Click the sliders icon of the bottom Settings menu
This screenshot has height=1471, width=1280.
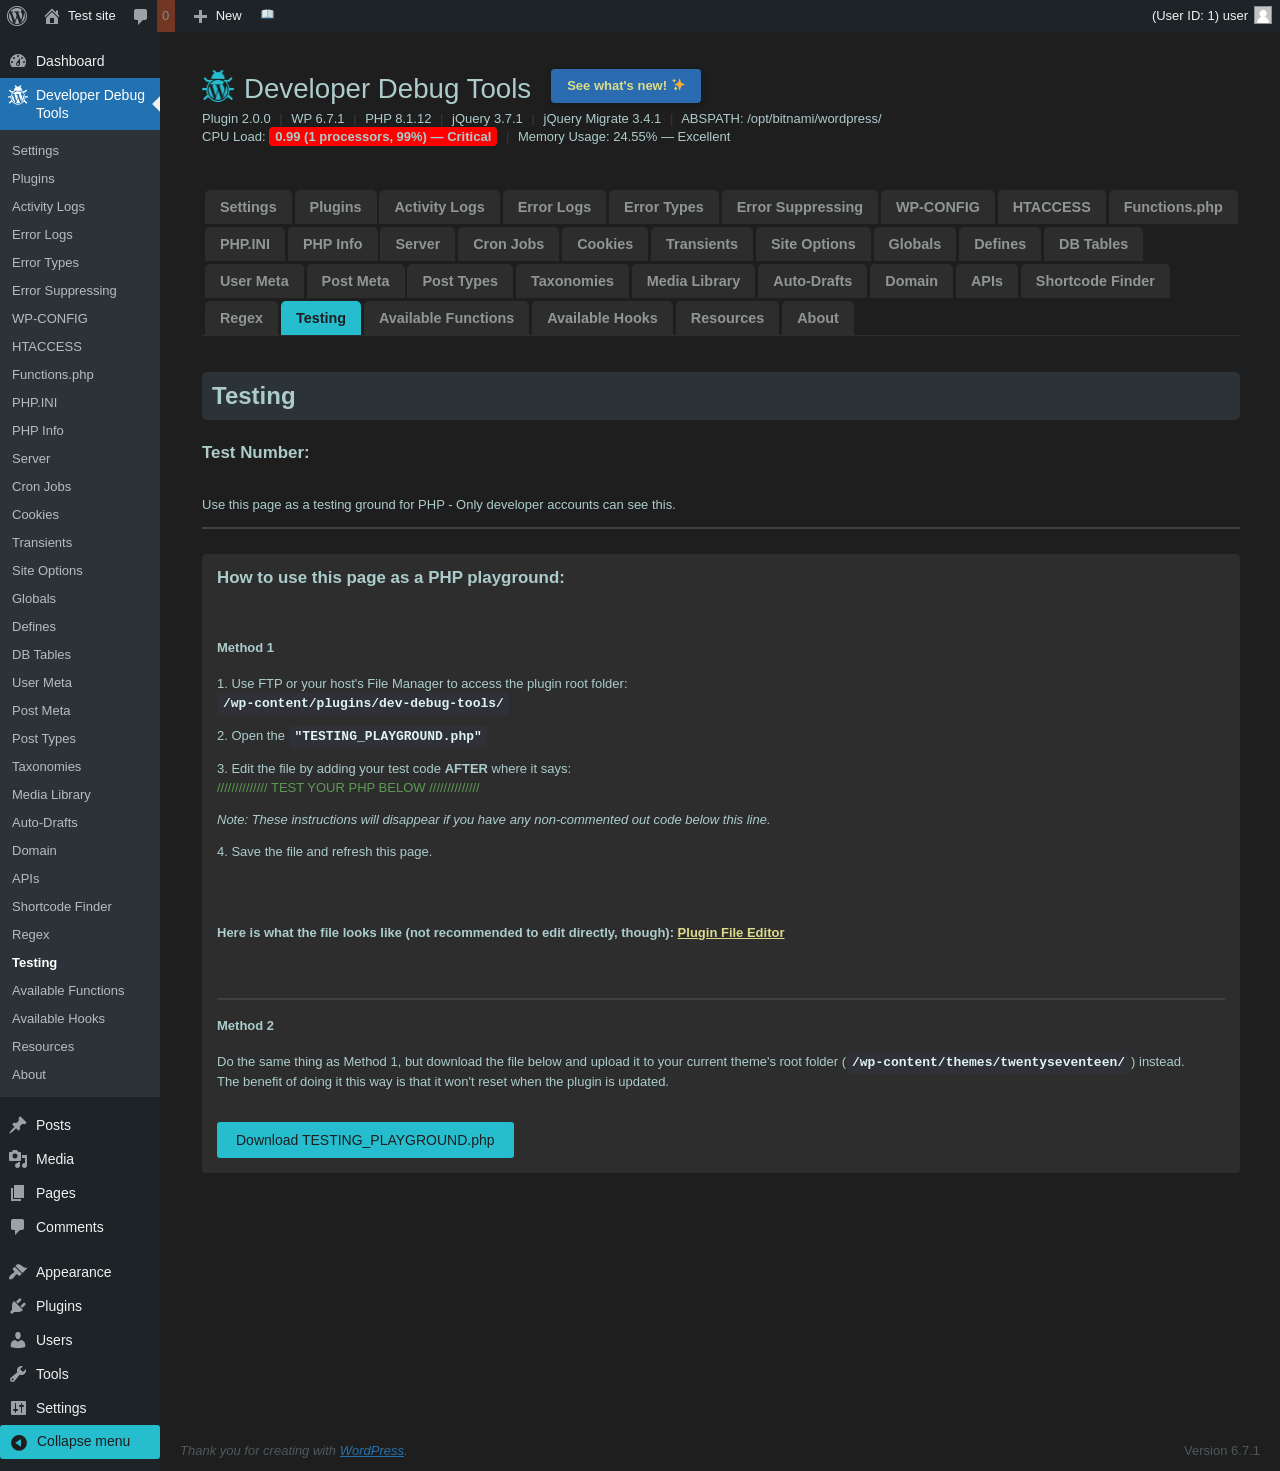coord(18,1408)
